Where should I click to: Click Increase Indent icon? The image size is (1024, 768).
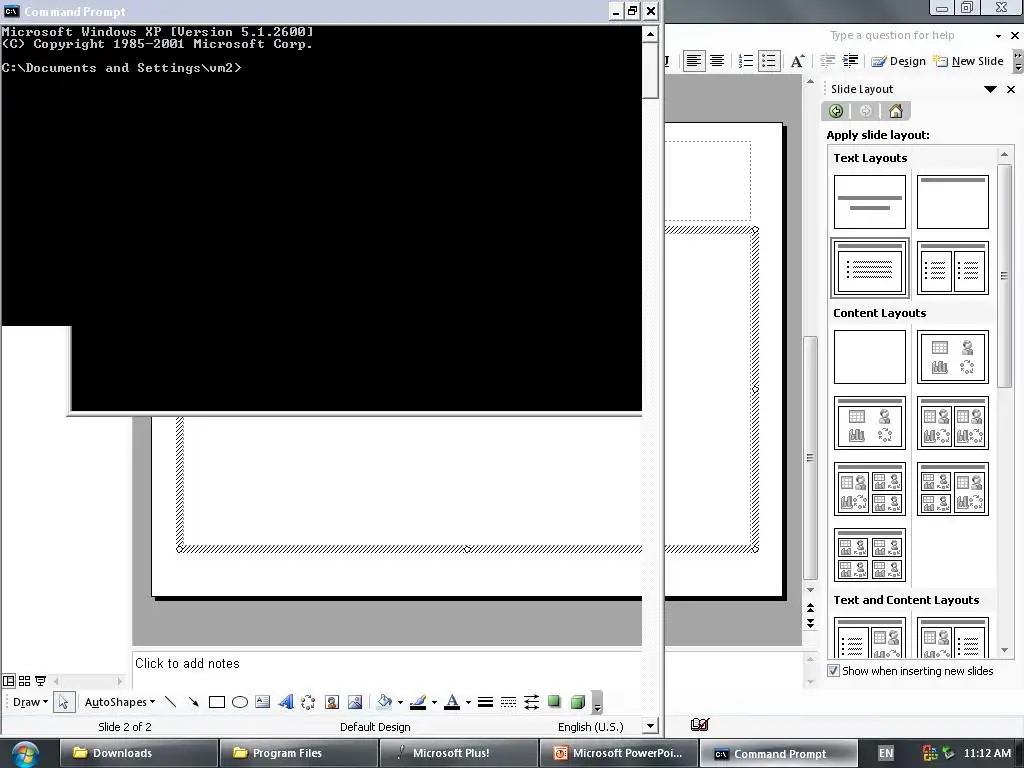pos(850,61)
